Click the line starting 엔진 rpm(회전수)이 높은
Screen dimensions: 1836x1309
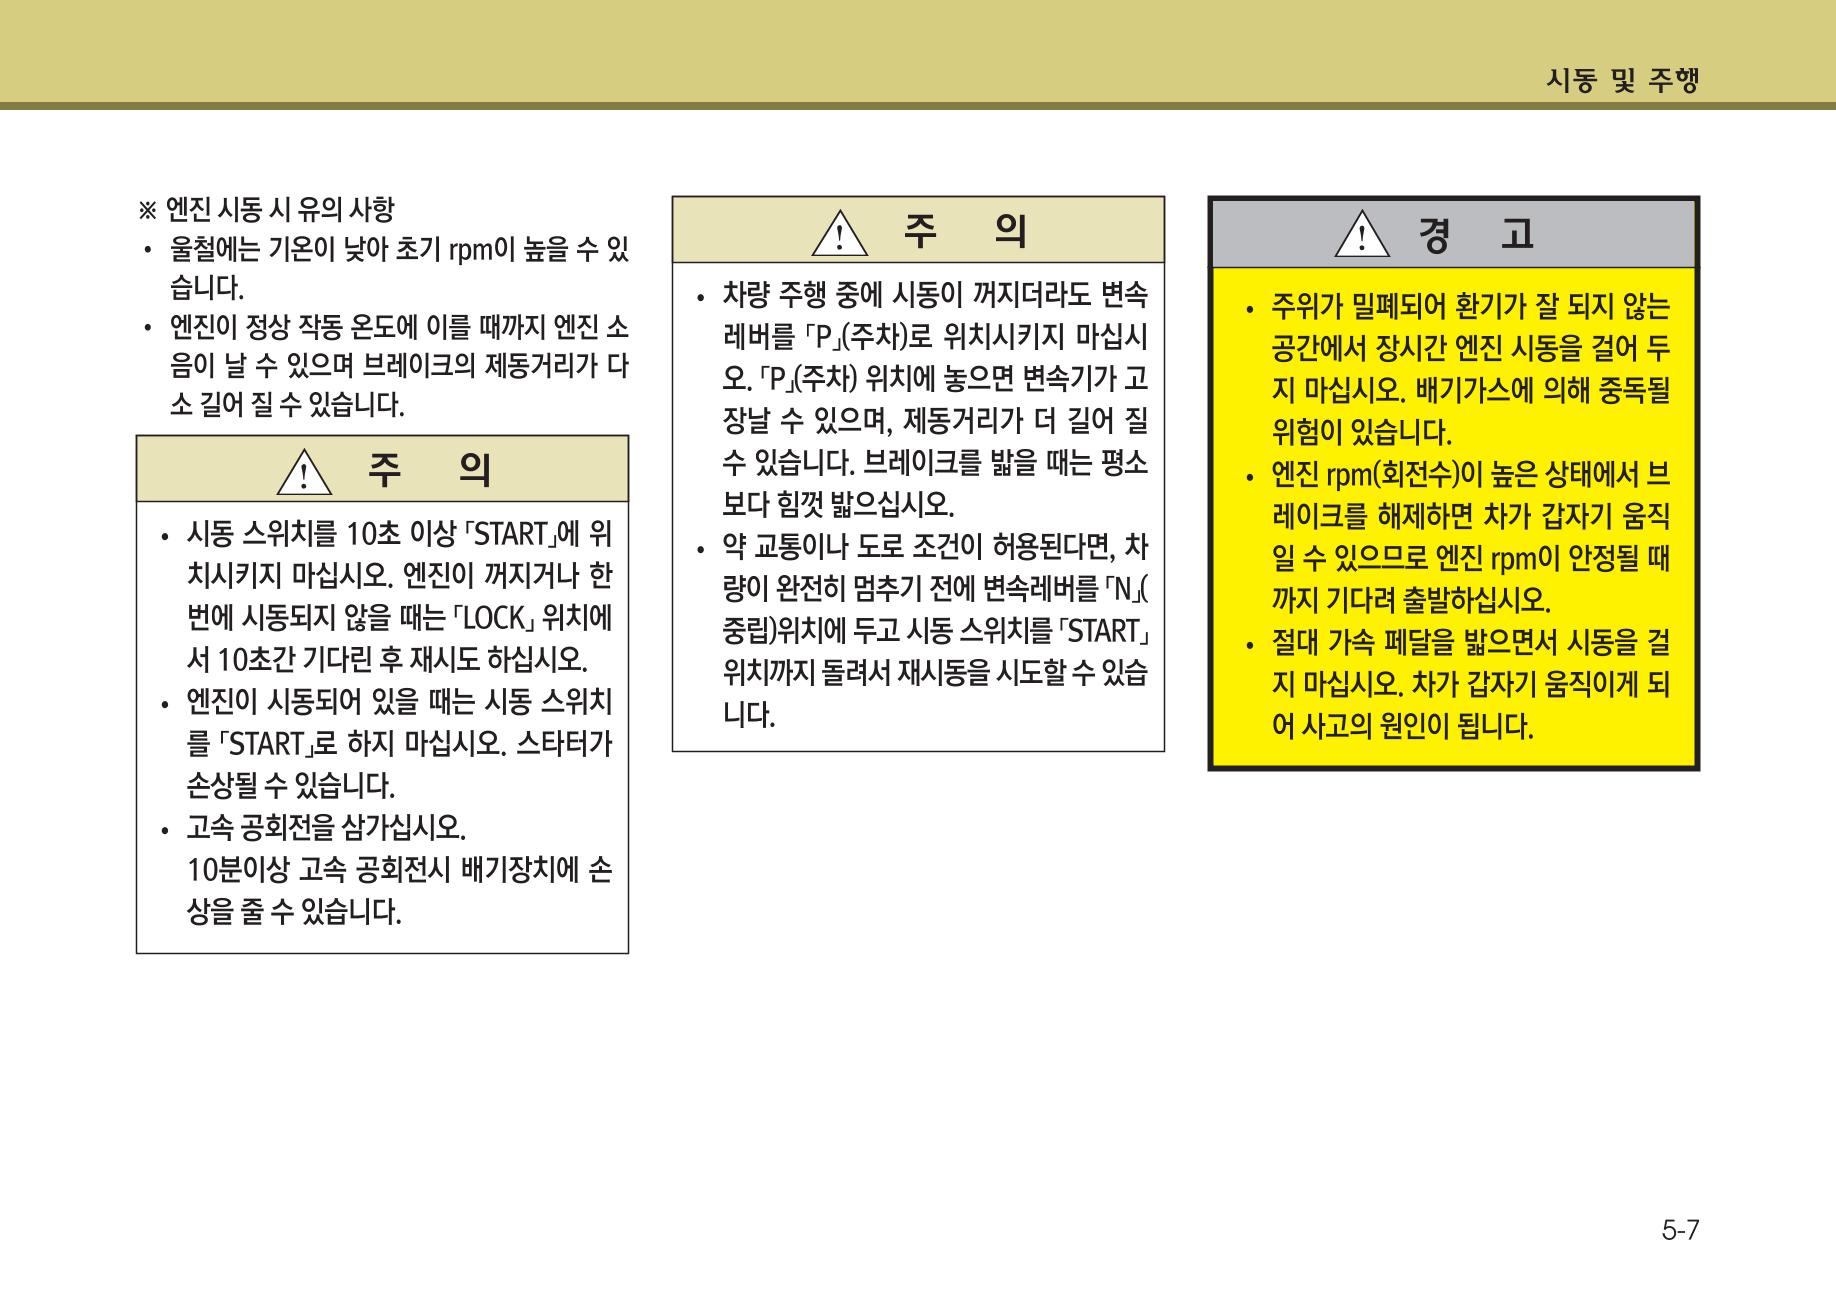(1471, 474)
